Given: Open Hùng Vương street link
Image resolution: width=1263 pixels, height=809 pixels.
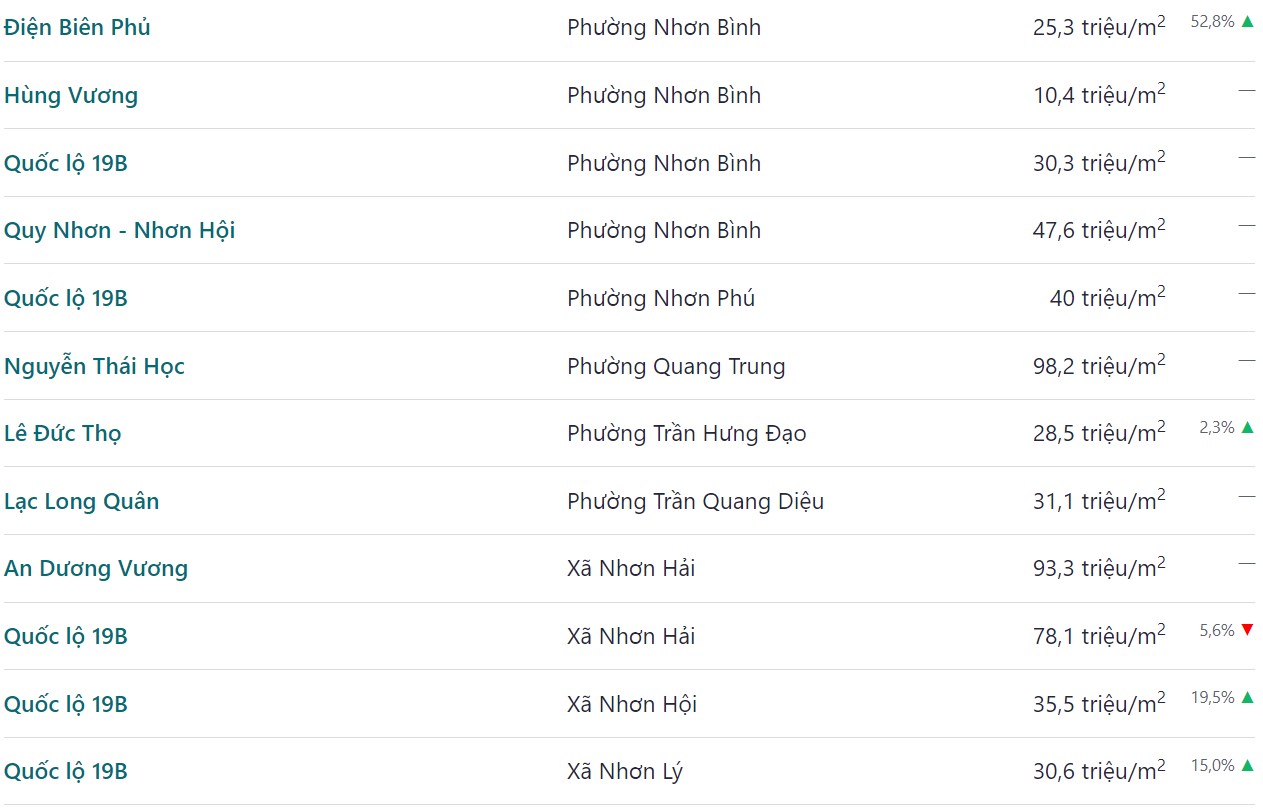Looking at the screenshot, I should click(x=71, y=95).
